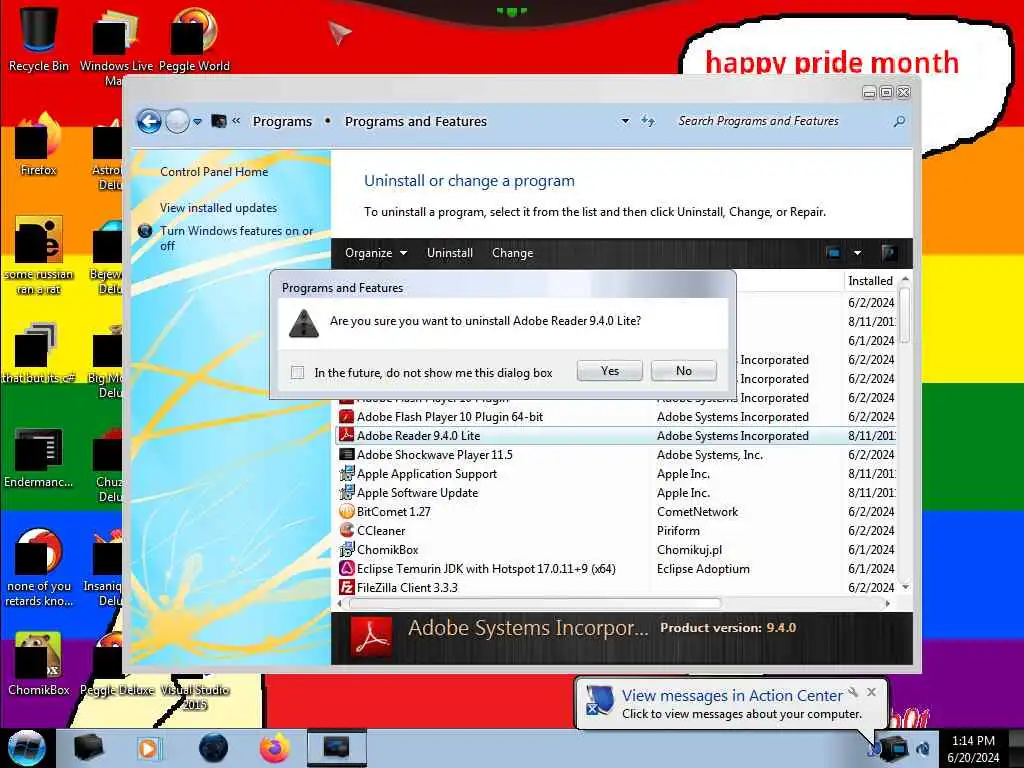Tick 'do not show me this dialog box'
Viewport: 1024px width, 768px height.
pos(297,372)
